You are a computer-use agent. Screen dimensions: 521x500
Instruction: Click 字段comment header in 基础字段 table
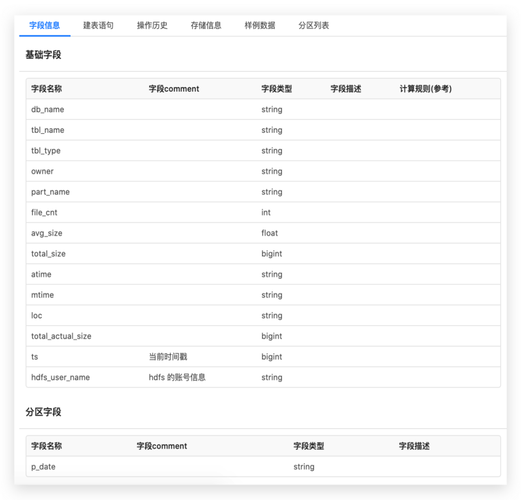tap(174, 89)
